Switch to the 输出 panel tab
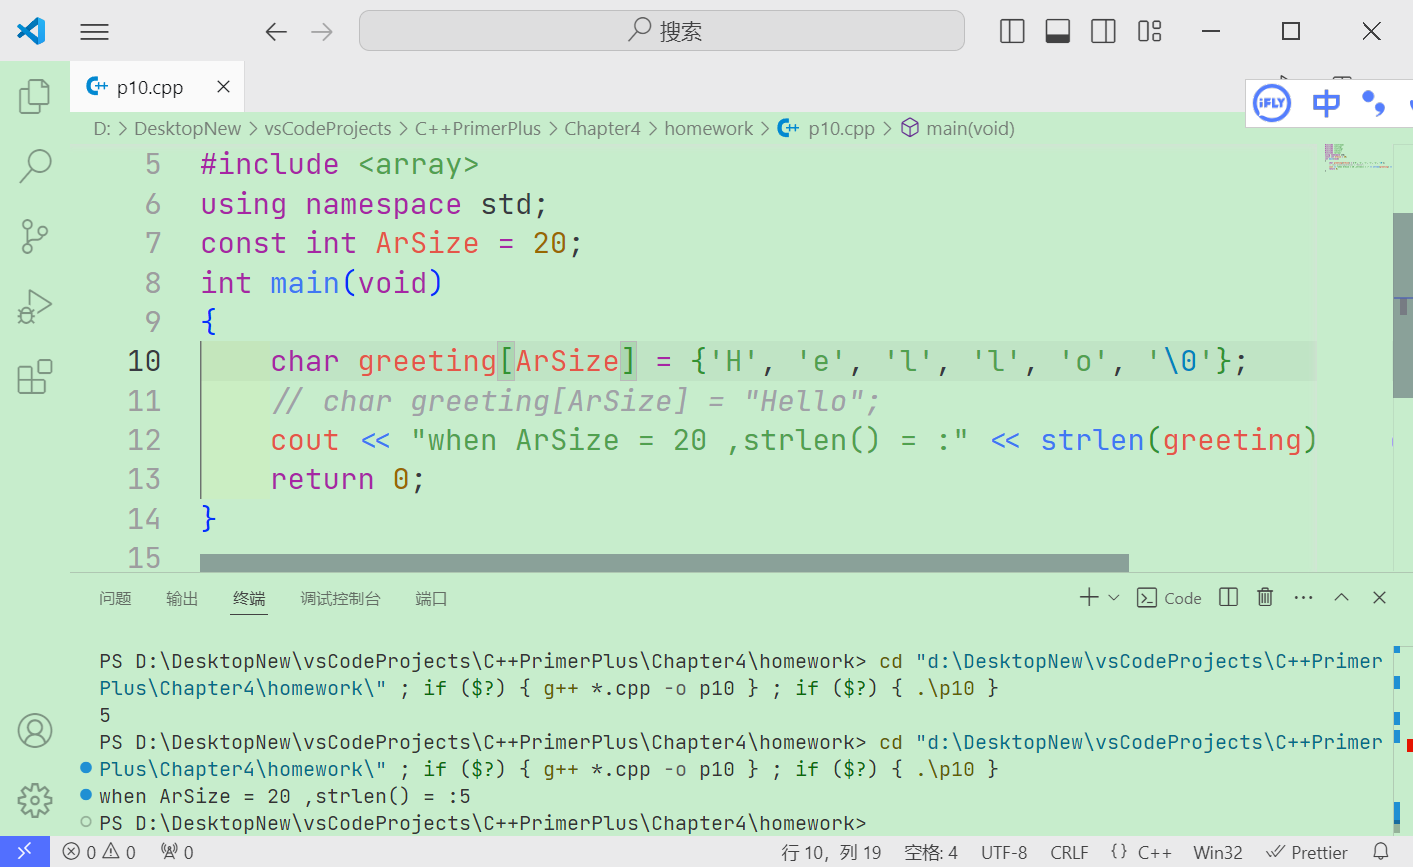This screenshot has height=867, width=1413. (x=182, y=598)
